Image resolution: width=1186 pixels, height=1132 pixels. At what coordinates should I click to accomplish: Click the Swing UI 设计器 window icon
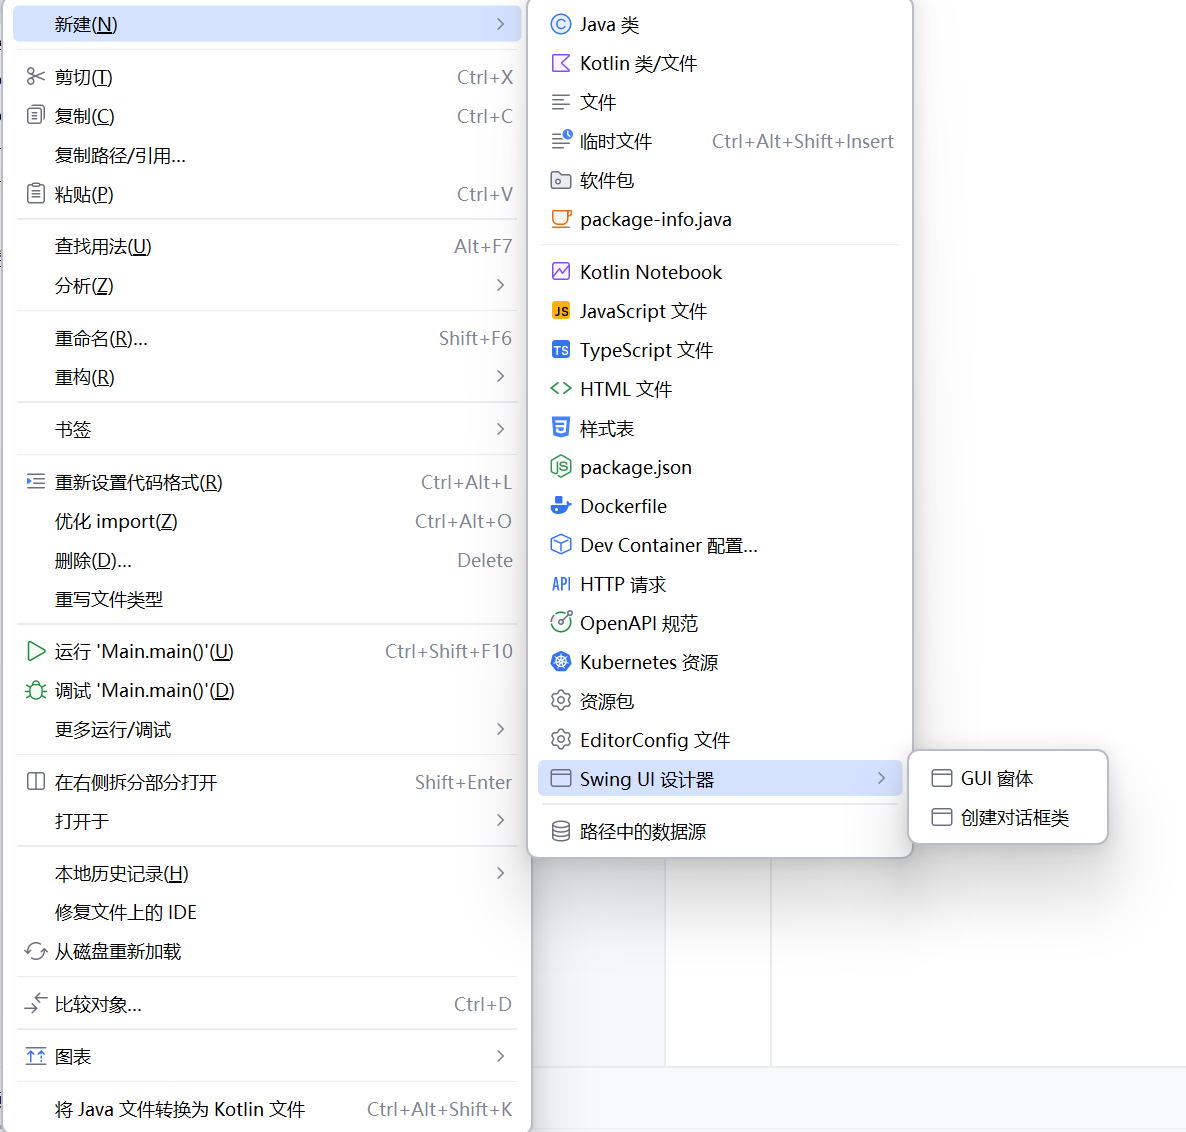click(560, 778)
